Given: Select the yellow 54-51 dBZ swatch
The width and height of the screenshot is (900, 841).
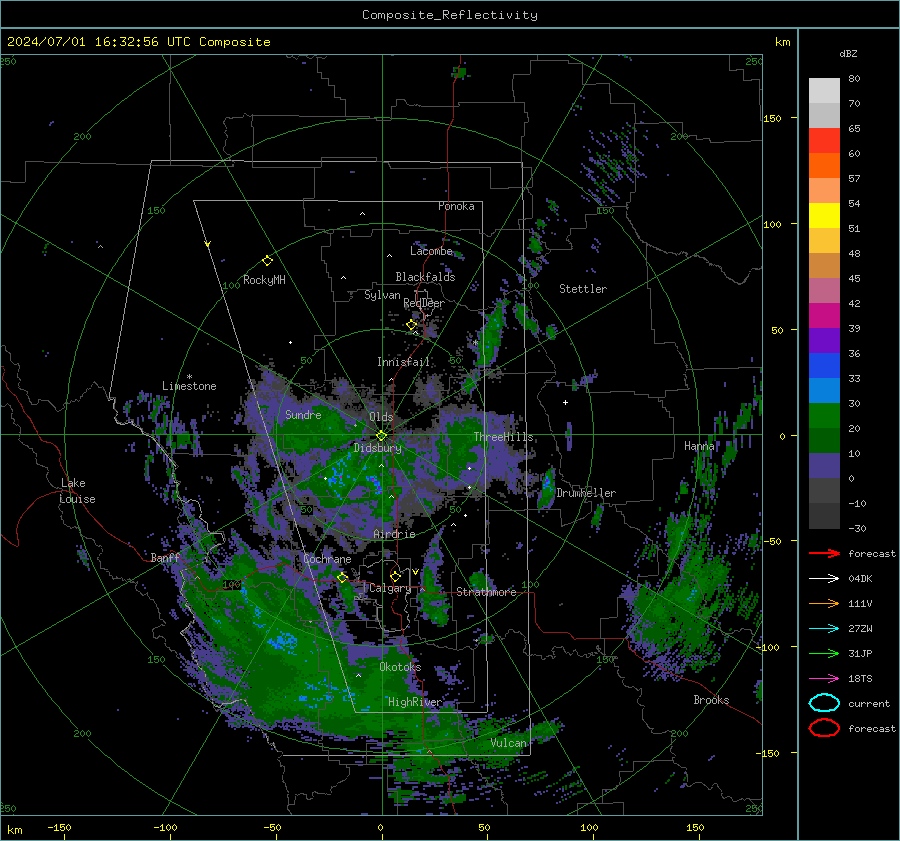Looking at the screenshot, I should tap(824, 215).
